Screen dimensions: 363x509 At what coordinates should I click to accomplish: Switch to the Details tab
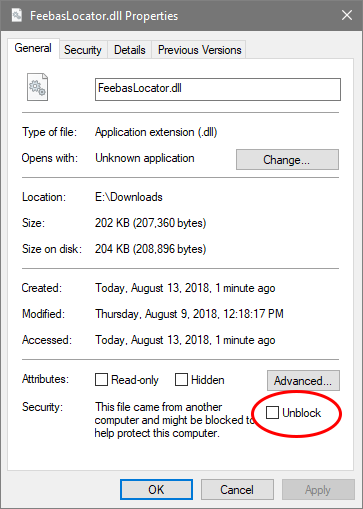click(x=130, y=50)
